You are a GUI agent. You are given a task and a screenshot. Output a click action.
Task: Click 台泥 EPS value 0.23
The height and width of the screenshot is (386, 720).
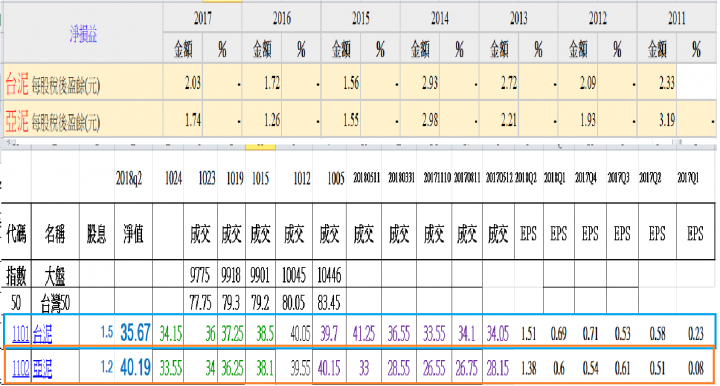(x=696, y=334)
